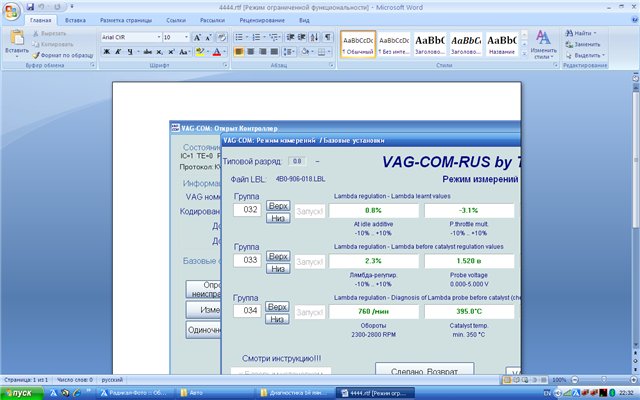This screenshot has width=640, height=400.
Task: Toggle superscript (x²) formatting
Action: coord(171,52)
